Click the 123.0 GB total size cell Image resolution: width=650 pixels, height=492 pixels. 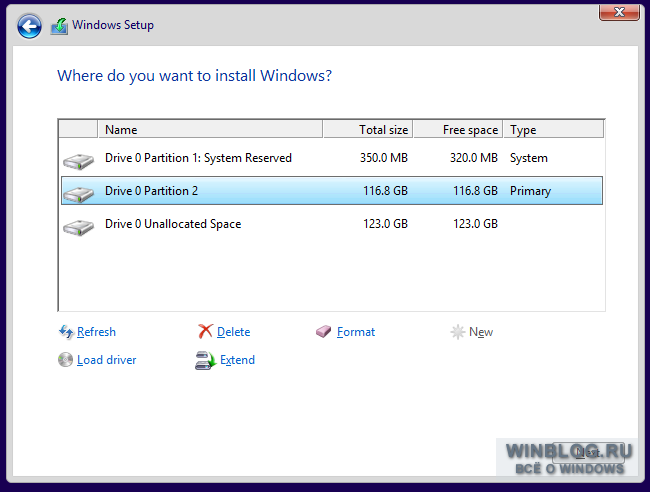pyautogui.click(x=386, y=224)
